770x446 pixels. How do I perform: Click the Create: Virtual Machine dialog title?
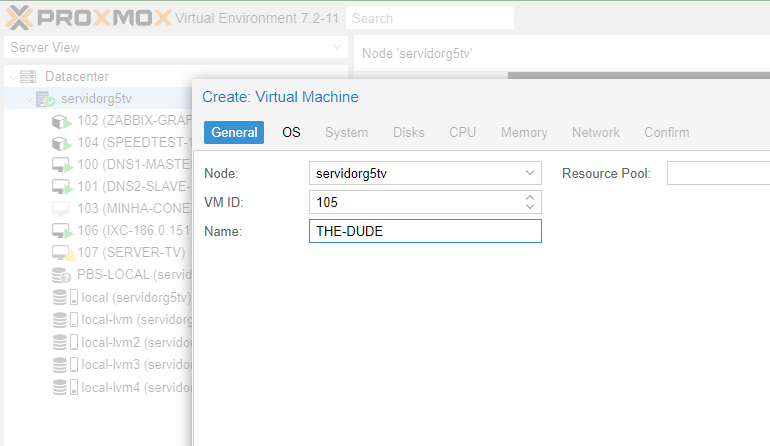280,97
